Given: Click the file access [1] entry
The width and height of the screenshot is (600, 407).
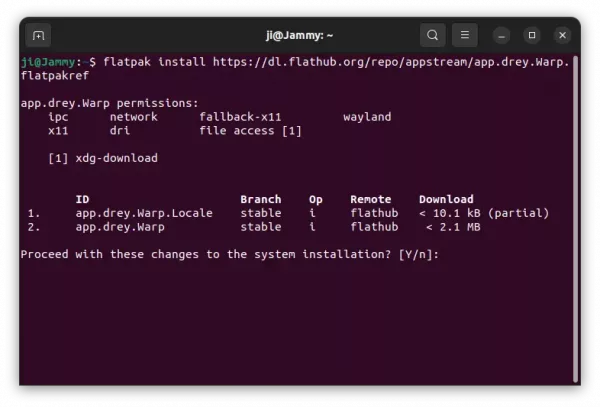Looking at the screenshot, I should pos(250,131).
